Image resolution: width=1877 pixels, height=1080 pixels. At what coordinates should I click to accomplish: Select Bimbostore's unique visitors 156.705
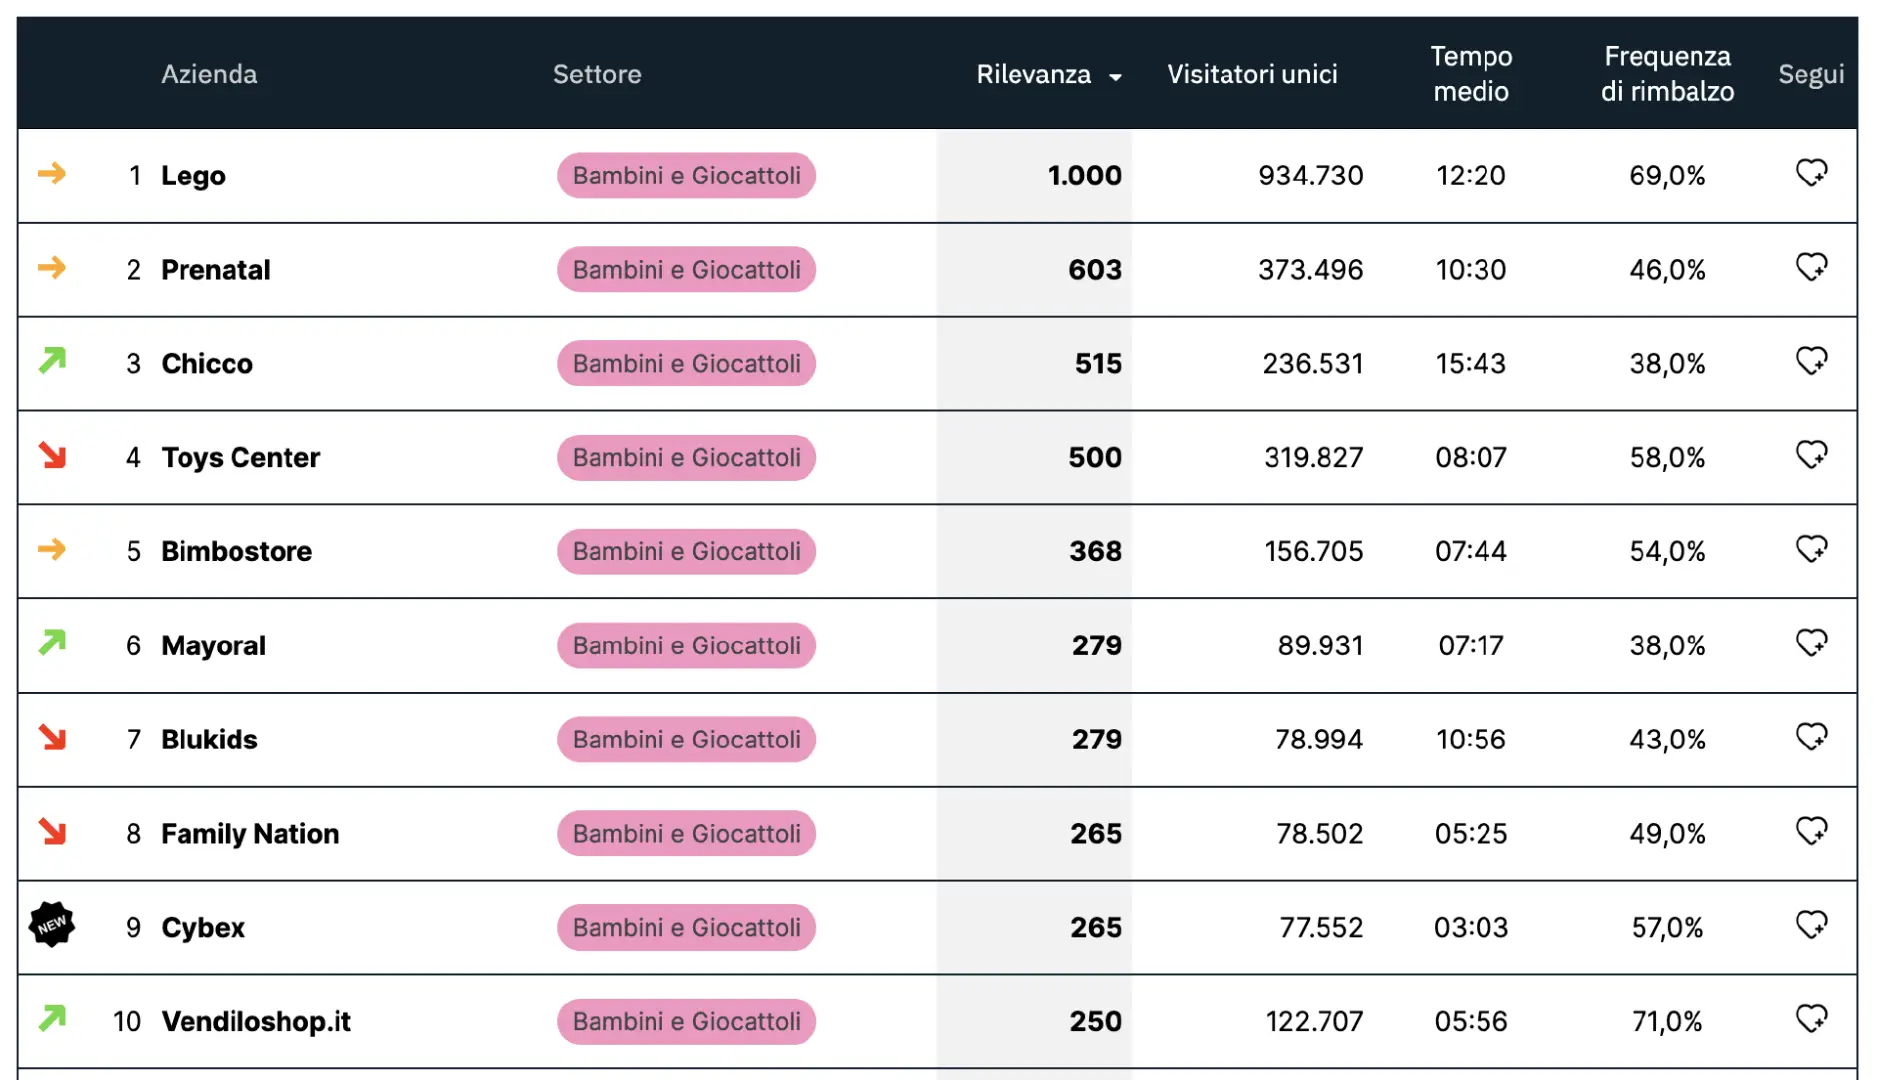coord(1313,552)
